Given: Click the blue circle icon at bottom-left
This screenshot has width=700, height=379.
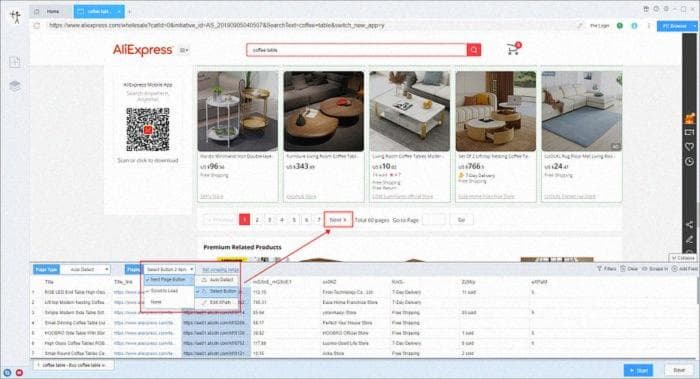Looking at the screenshot, I should pos(7,372).
